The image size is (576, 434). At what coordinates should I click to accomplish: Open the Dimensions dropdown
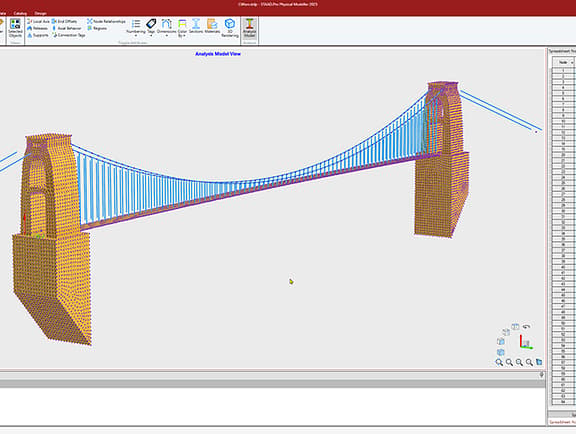166,28
